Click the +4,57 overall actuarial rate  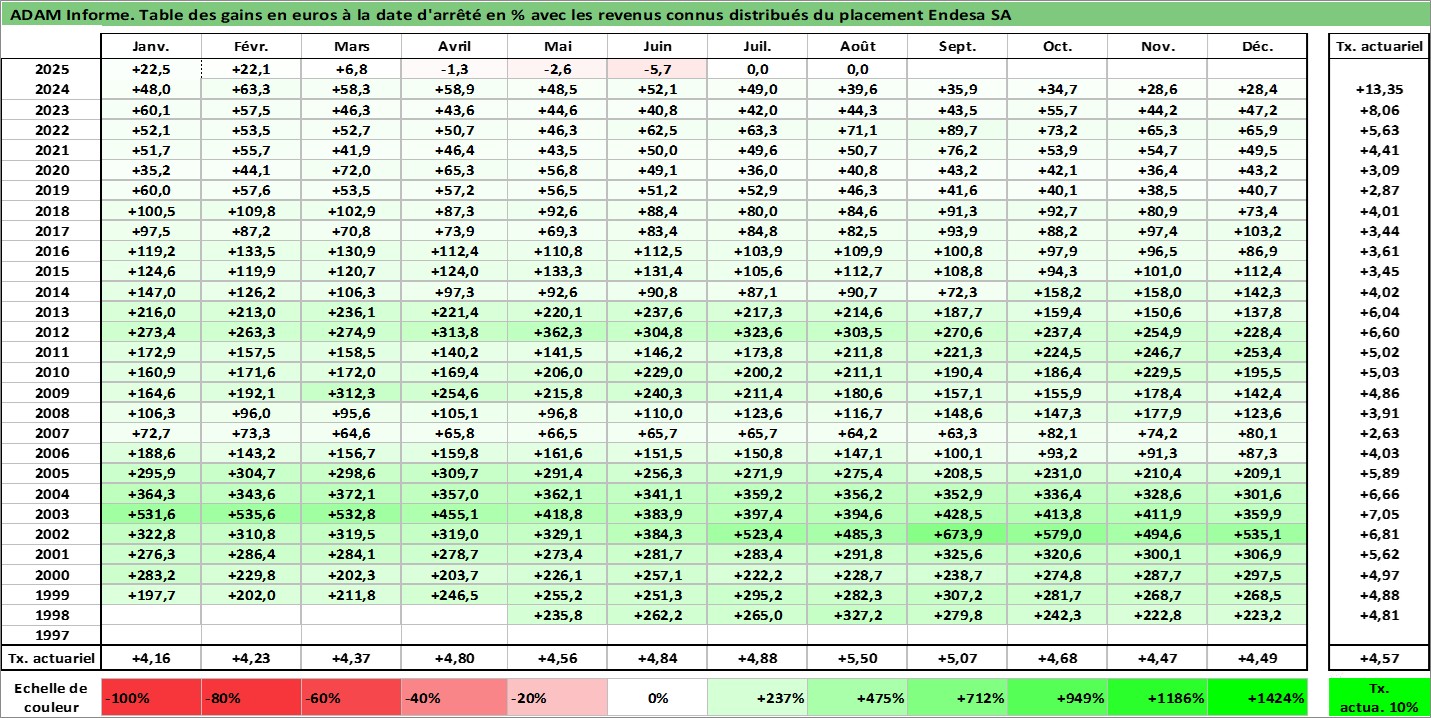1378,658
